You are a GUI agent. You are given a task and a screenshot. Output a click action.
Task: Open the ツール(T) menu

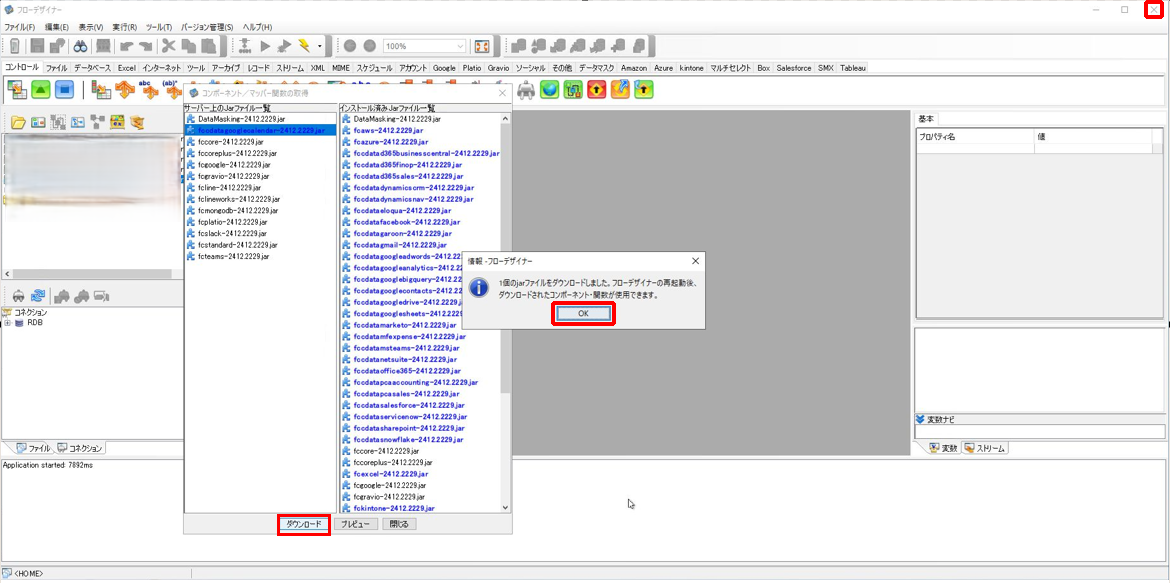(x=158, y=26)
